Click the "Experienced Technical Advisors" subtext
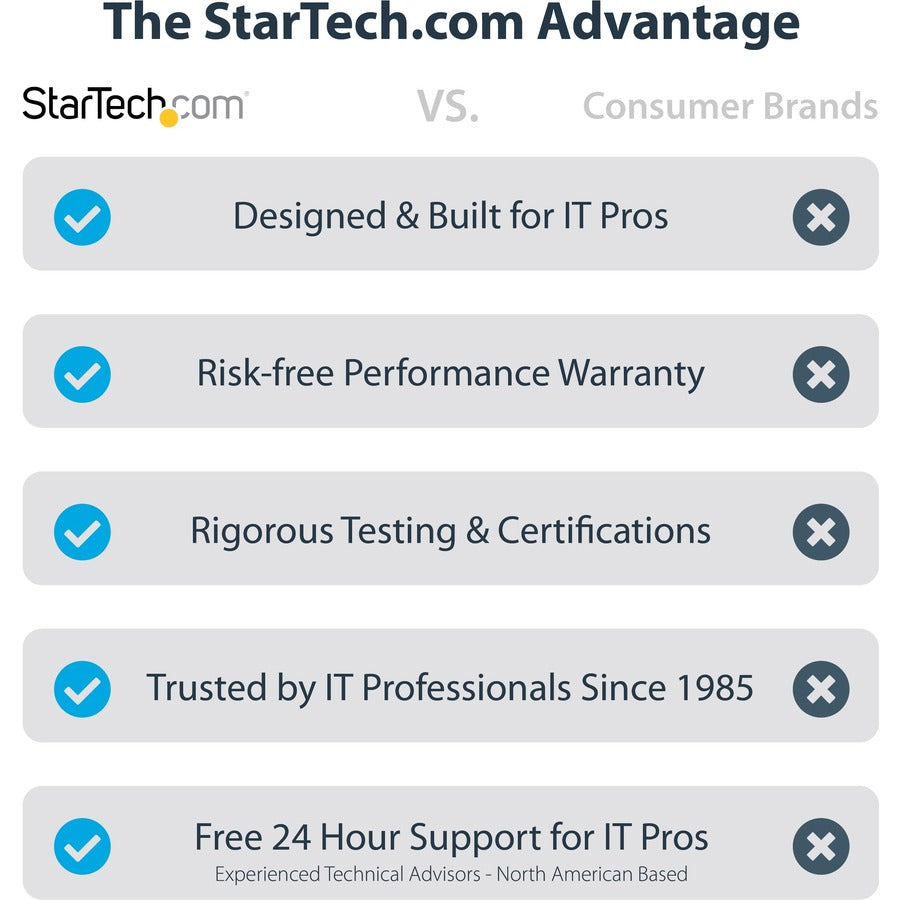The height and width of the screenshot is (900, 900). pos(451,874)
